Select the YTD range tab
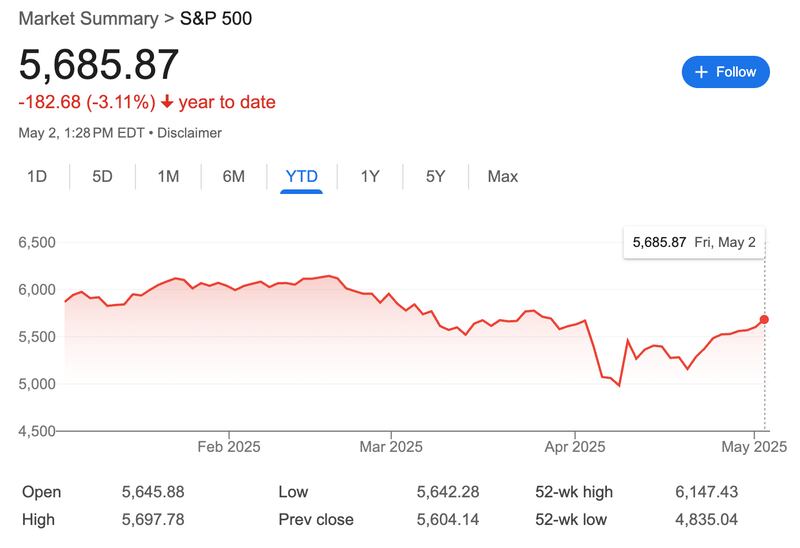Screen dimensions: 800x548 coord(301,177)
